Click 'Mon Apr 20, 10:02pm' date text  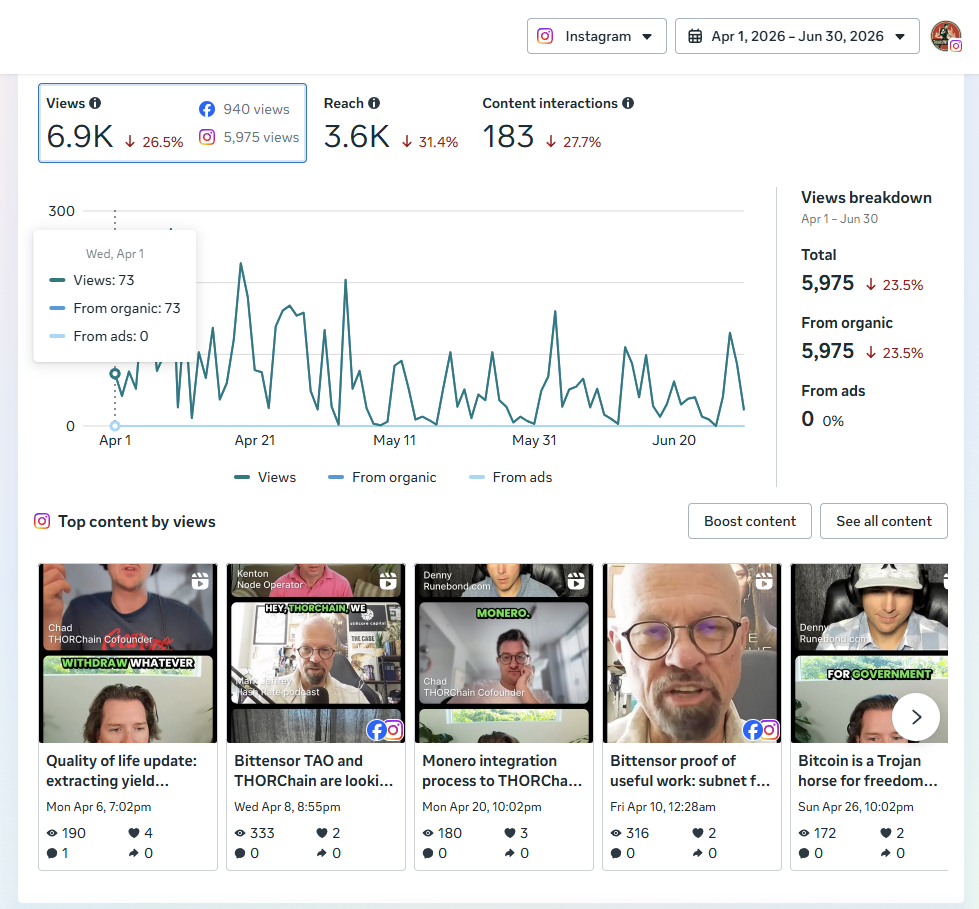point(481,807)
